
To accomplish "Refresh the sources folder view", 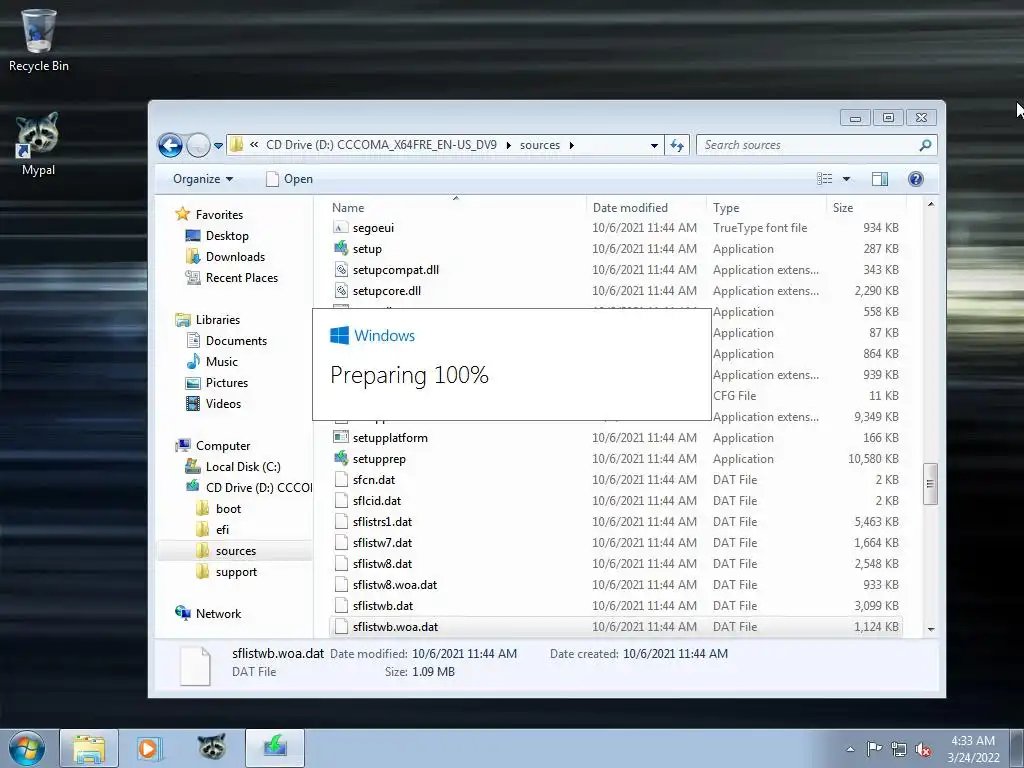I will click(677, 145).
